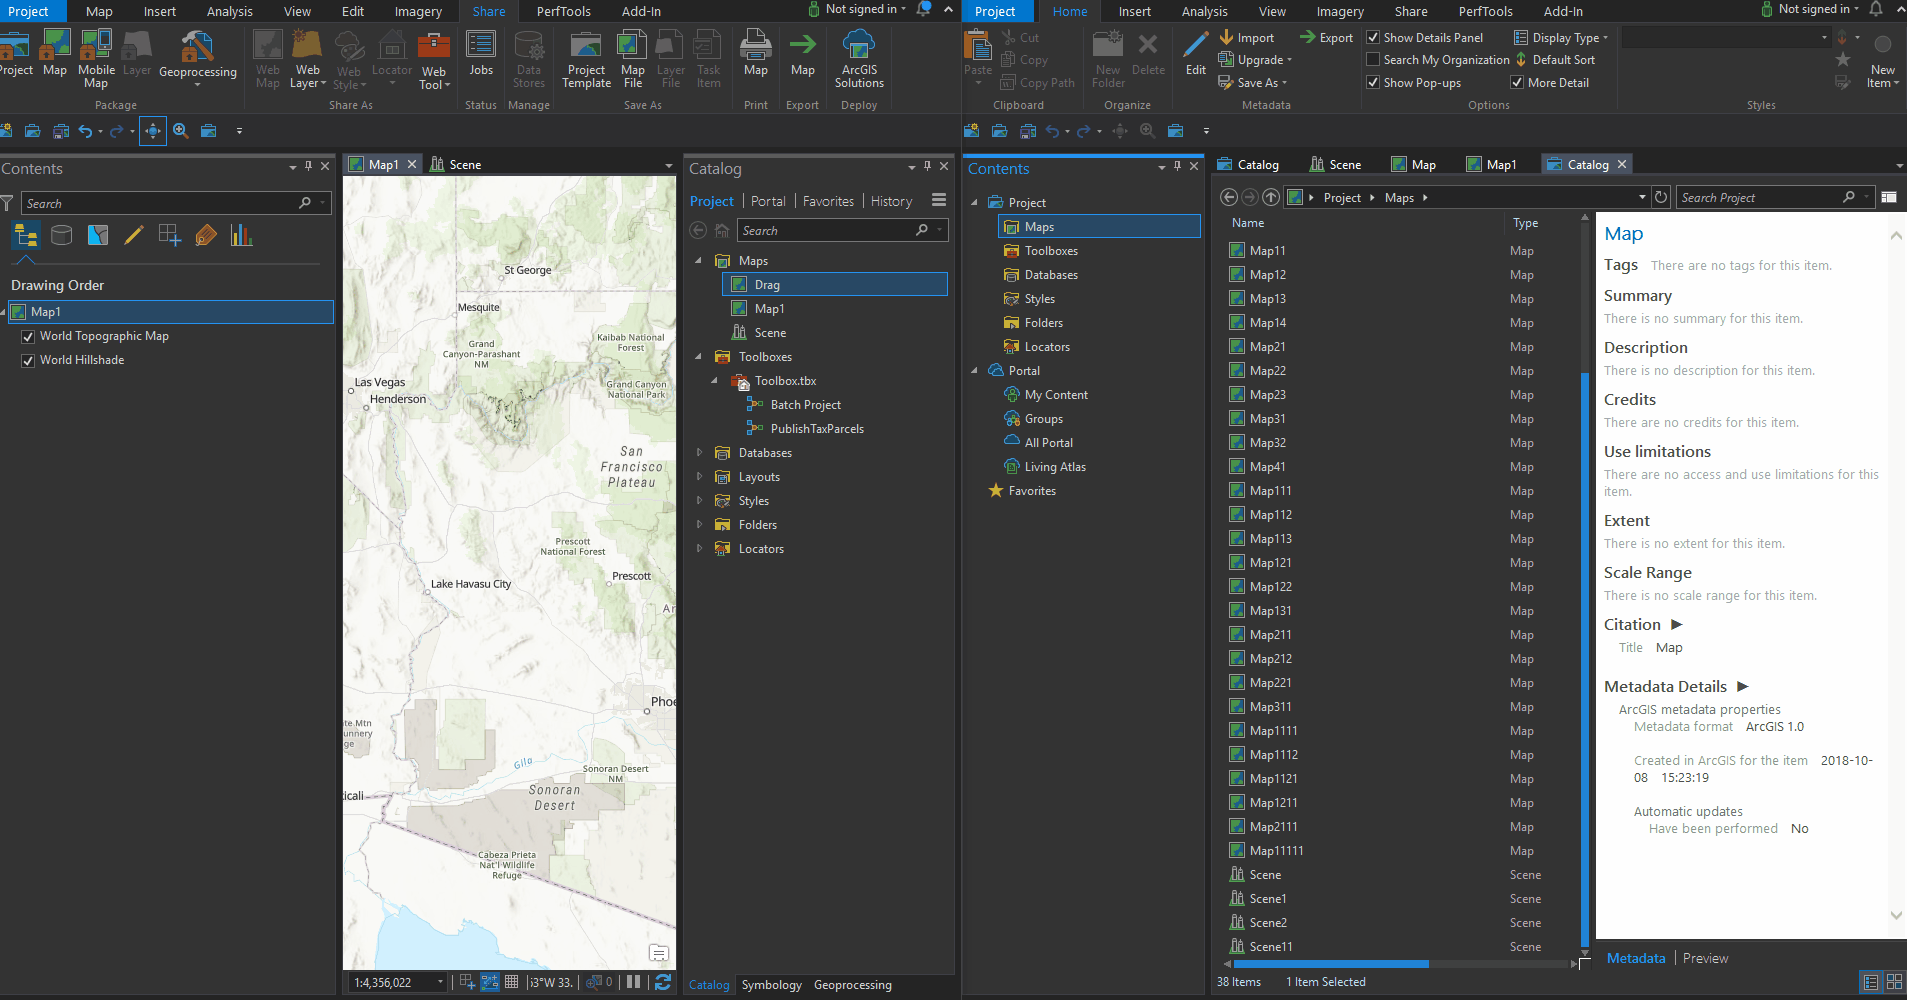Click the Edit metadata pencil icon
The height and width of the screenshot is (1000, 1907).
pyautogui.click(x=1196, y=53)
